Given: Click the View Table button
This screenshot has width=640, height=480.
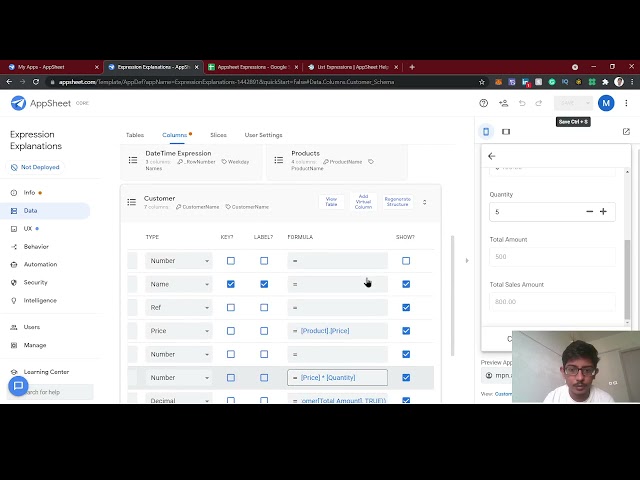Looking at the screenshot, I should tap(331, 202).
